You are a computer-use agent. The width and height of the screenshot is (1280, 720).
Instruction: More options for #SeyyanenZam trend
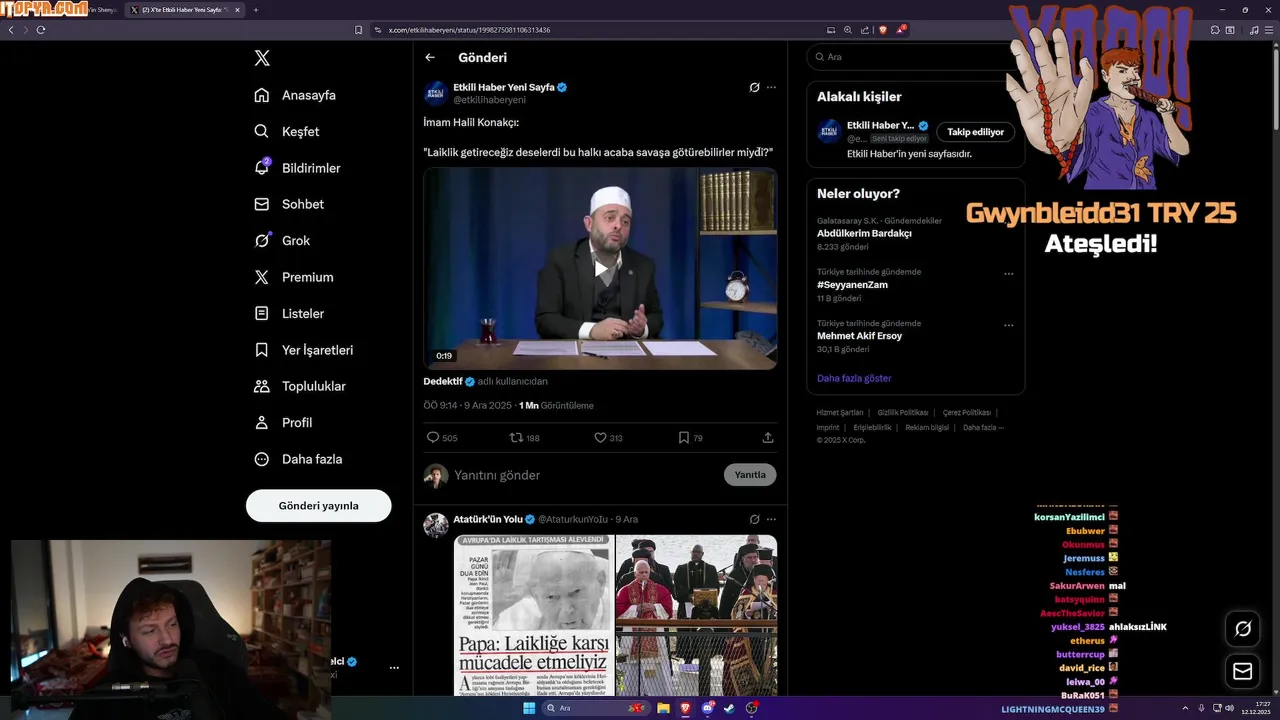(1008, 273)
